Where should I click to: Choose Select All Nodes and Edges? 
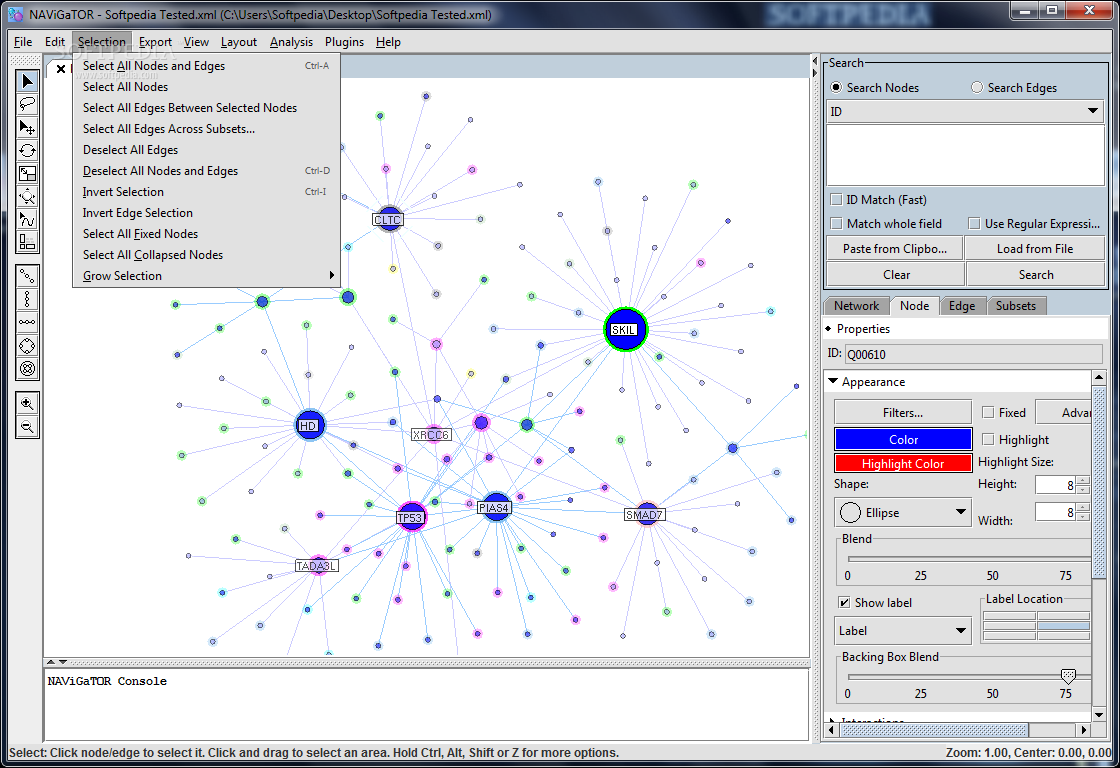click(x=206, y=66)
